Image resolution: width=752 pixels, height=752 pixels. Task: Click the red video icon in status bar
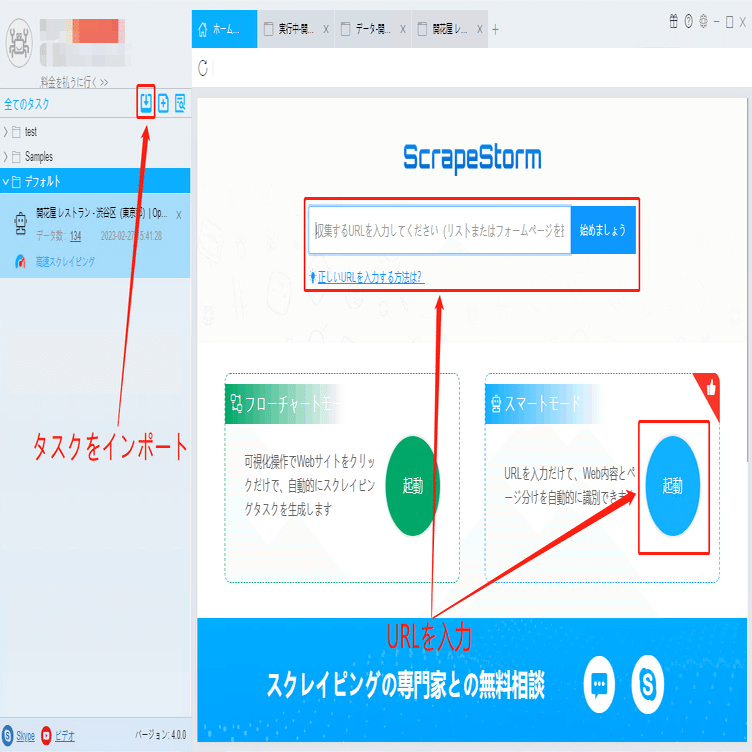click(x=46, y=735)
